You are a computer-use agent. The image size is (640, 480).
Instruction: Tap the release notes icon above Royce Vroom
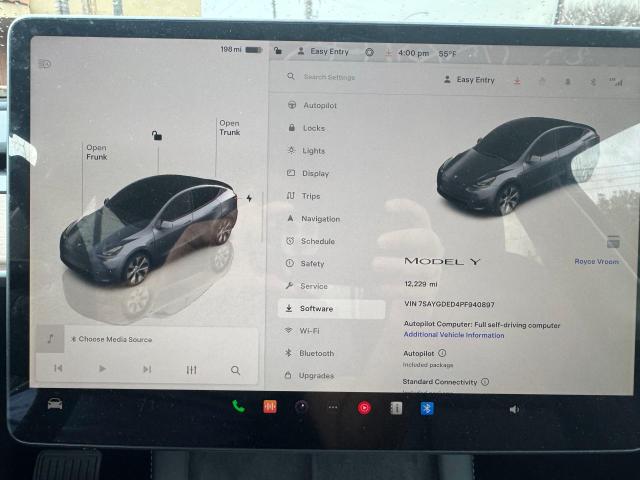click(x=613, y=242)
